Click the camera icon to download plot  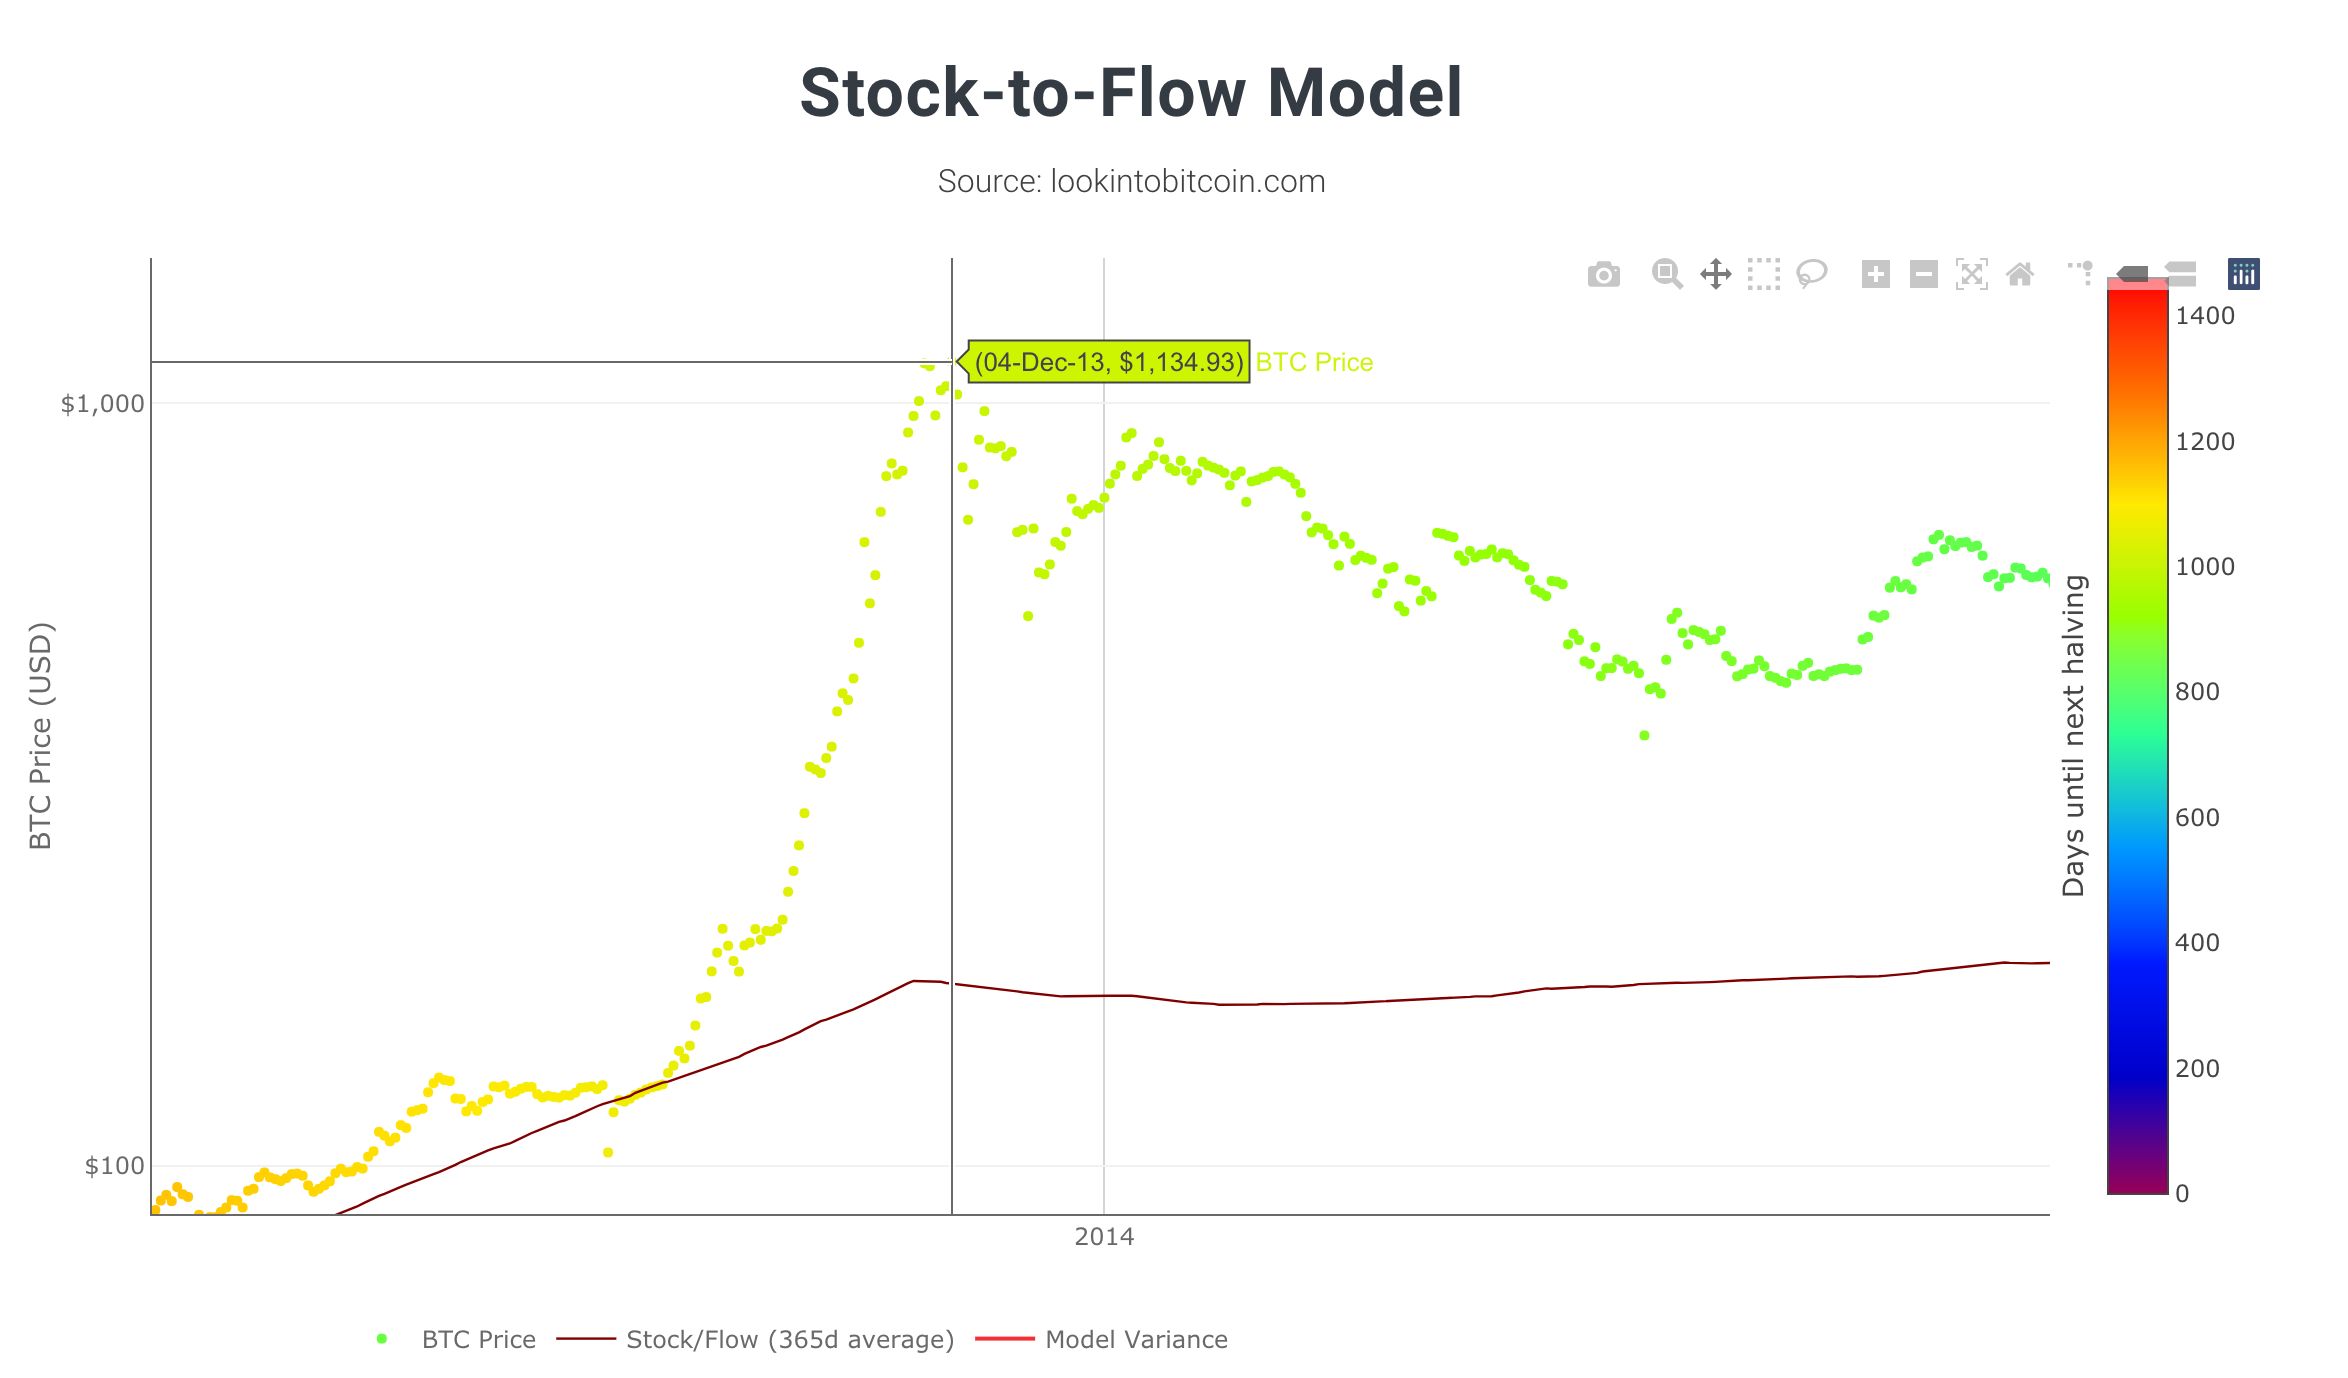1603,275
